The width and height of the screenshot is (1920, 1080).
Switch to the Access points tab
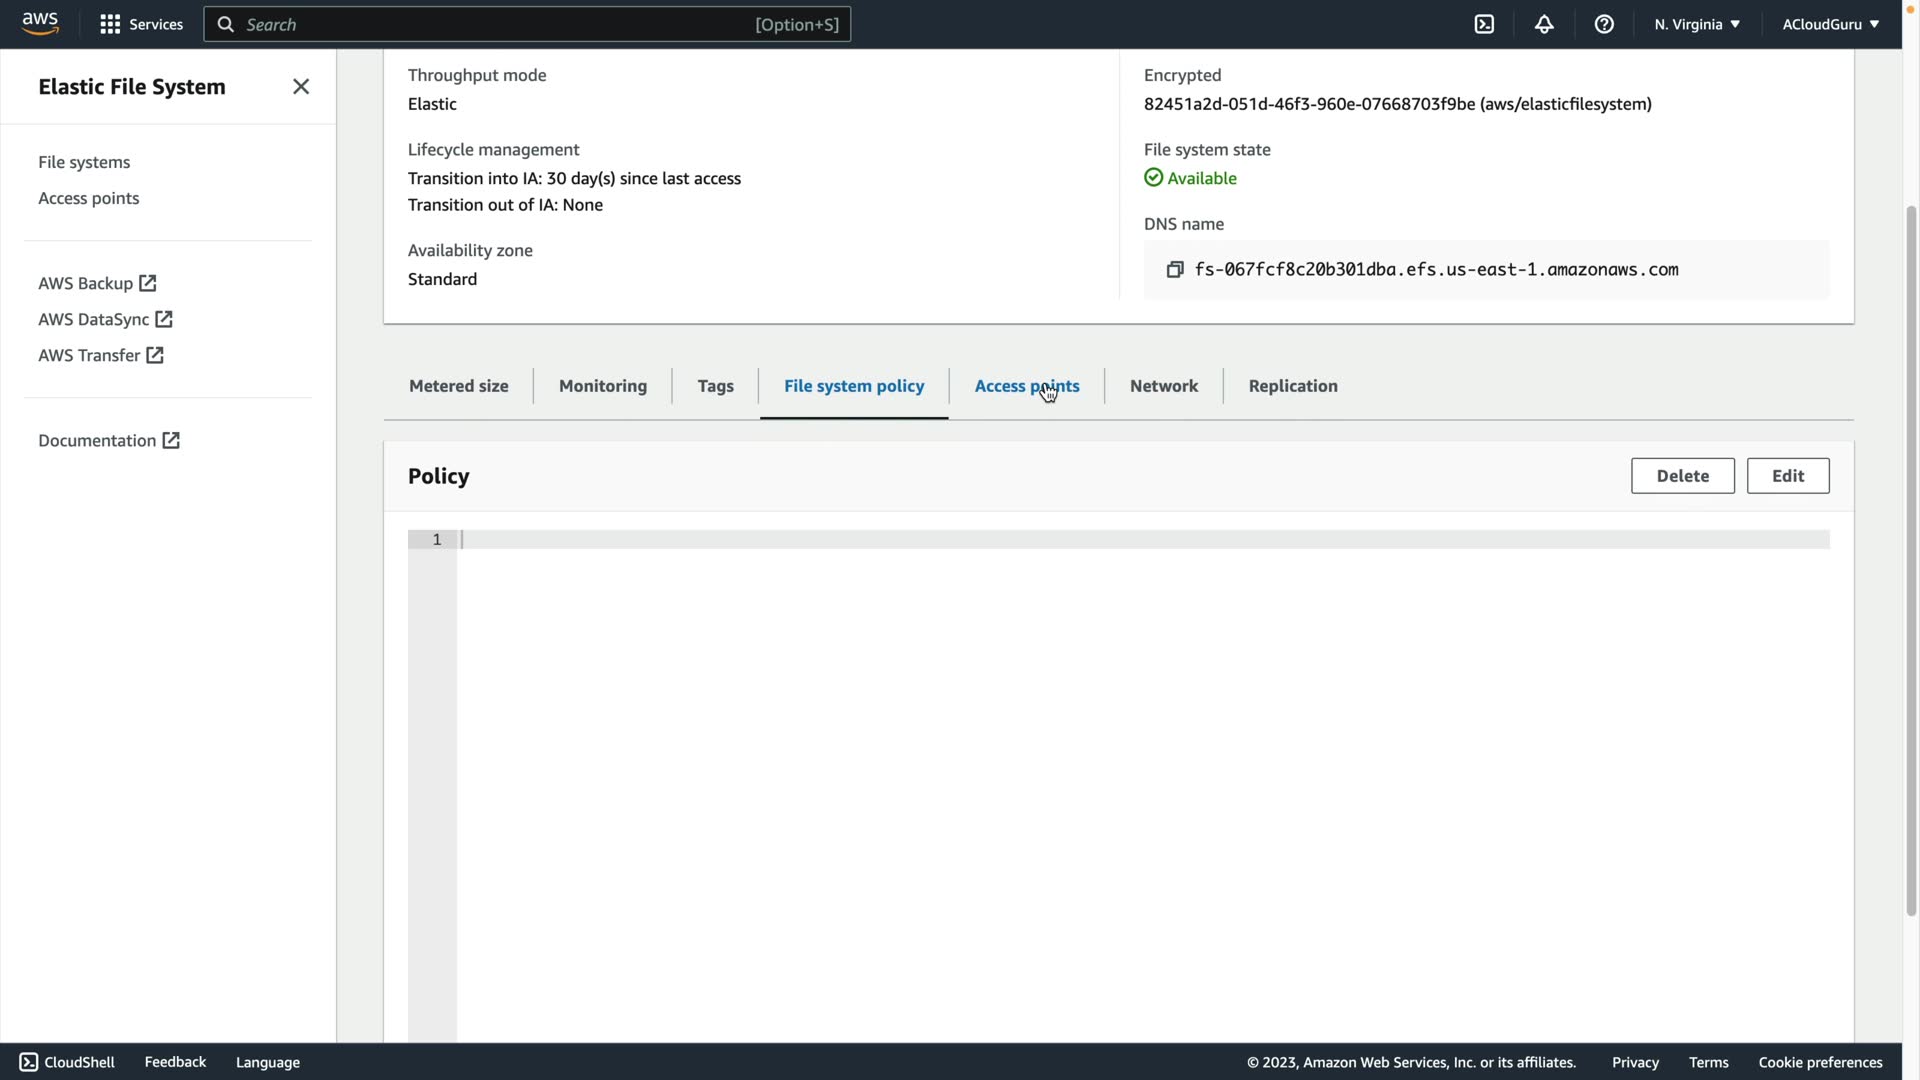[1026, 386]
